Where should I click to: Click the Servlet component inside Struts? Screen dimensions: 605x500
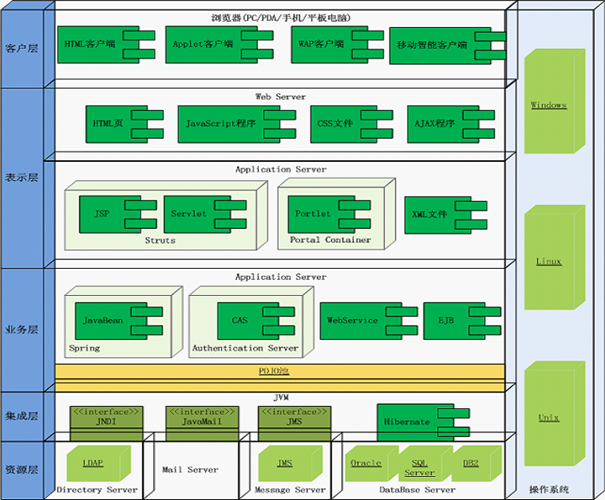194,214
